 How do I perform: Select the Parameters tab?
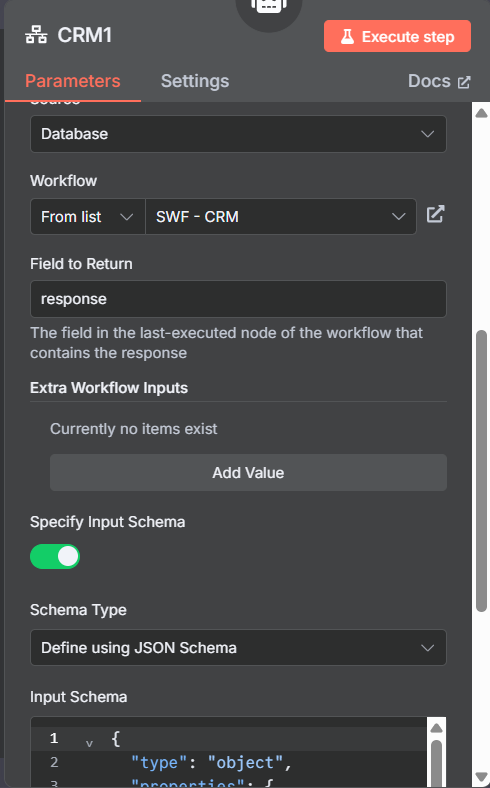tap(73, 81)
